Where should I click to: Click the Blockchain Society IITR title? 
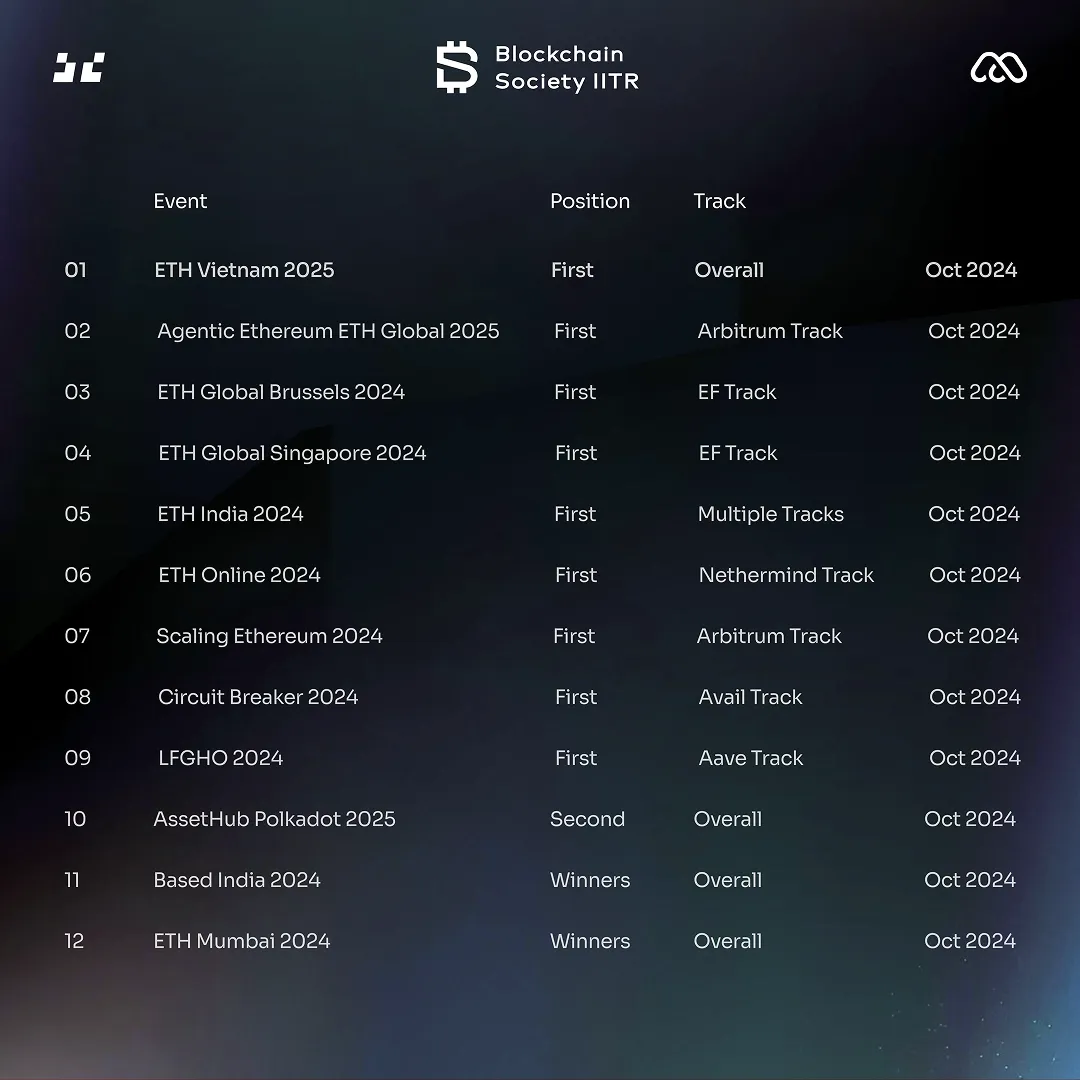(x=567, y=68)
